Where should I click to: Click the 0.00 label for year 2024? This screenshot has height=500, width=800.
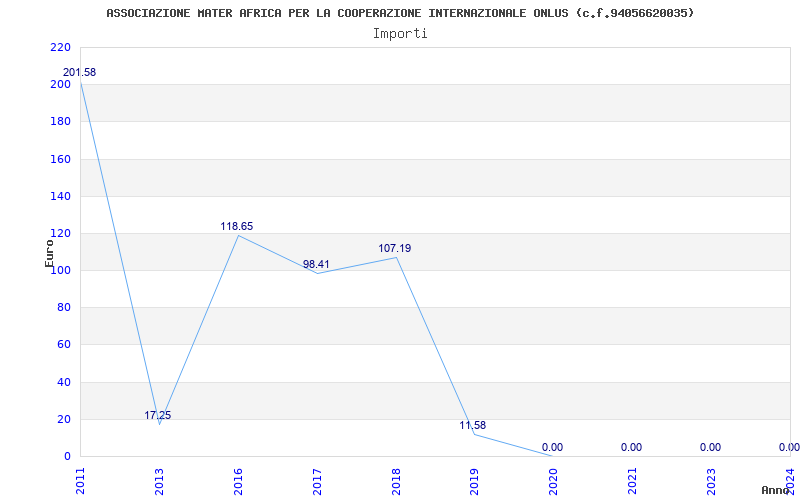789,447
